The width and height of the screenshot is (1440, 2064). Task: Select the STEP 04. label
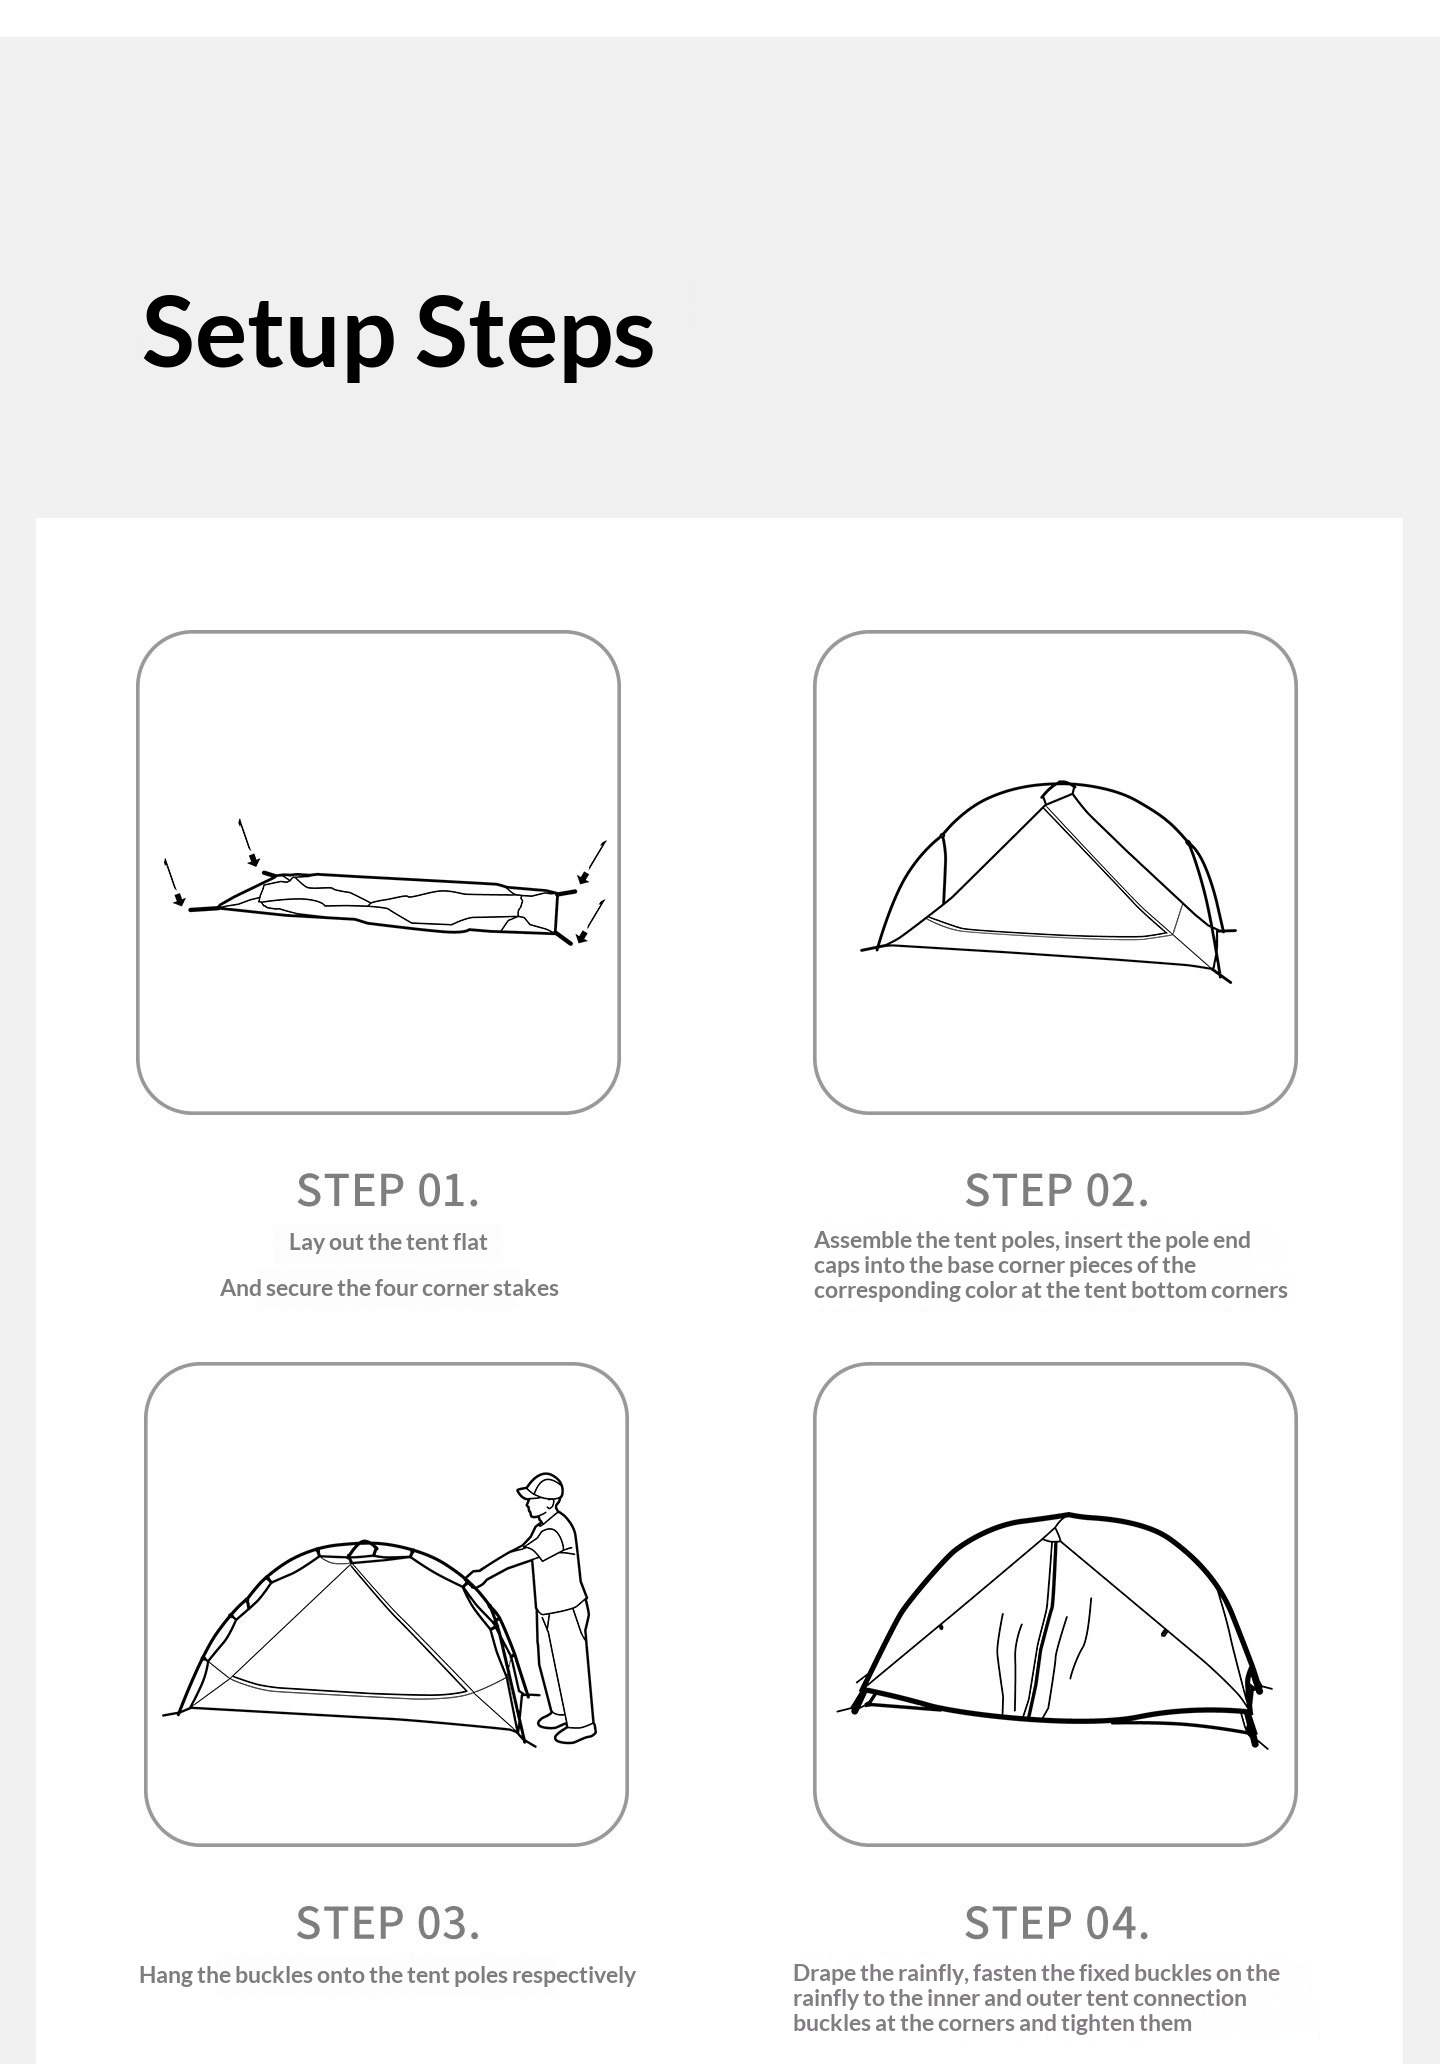click(x=1057, y=1922)
